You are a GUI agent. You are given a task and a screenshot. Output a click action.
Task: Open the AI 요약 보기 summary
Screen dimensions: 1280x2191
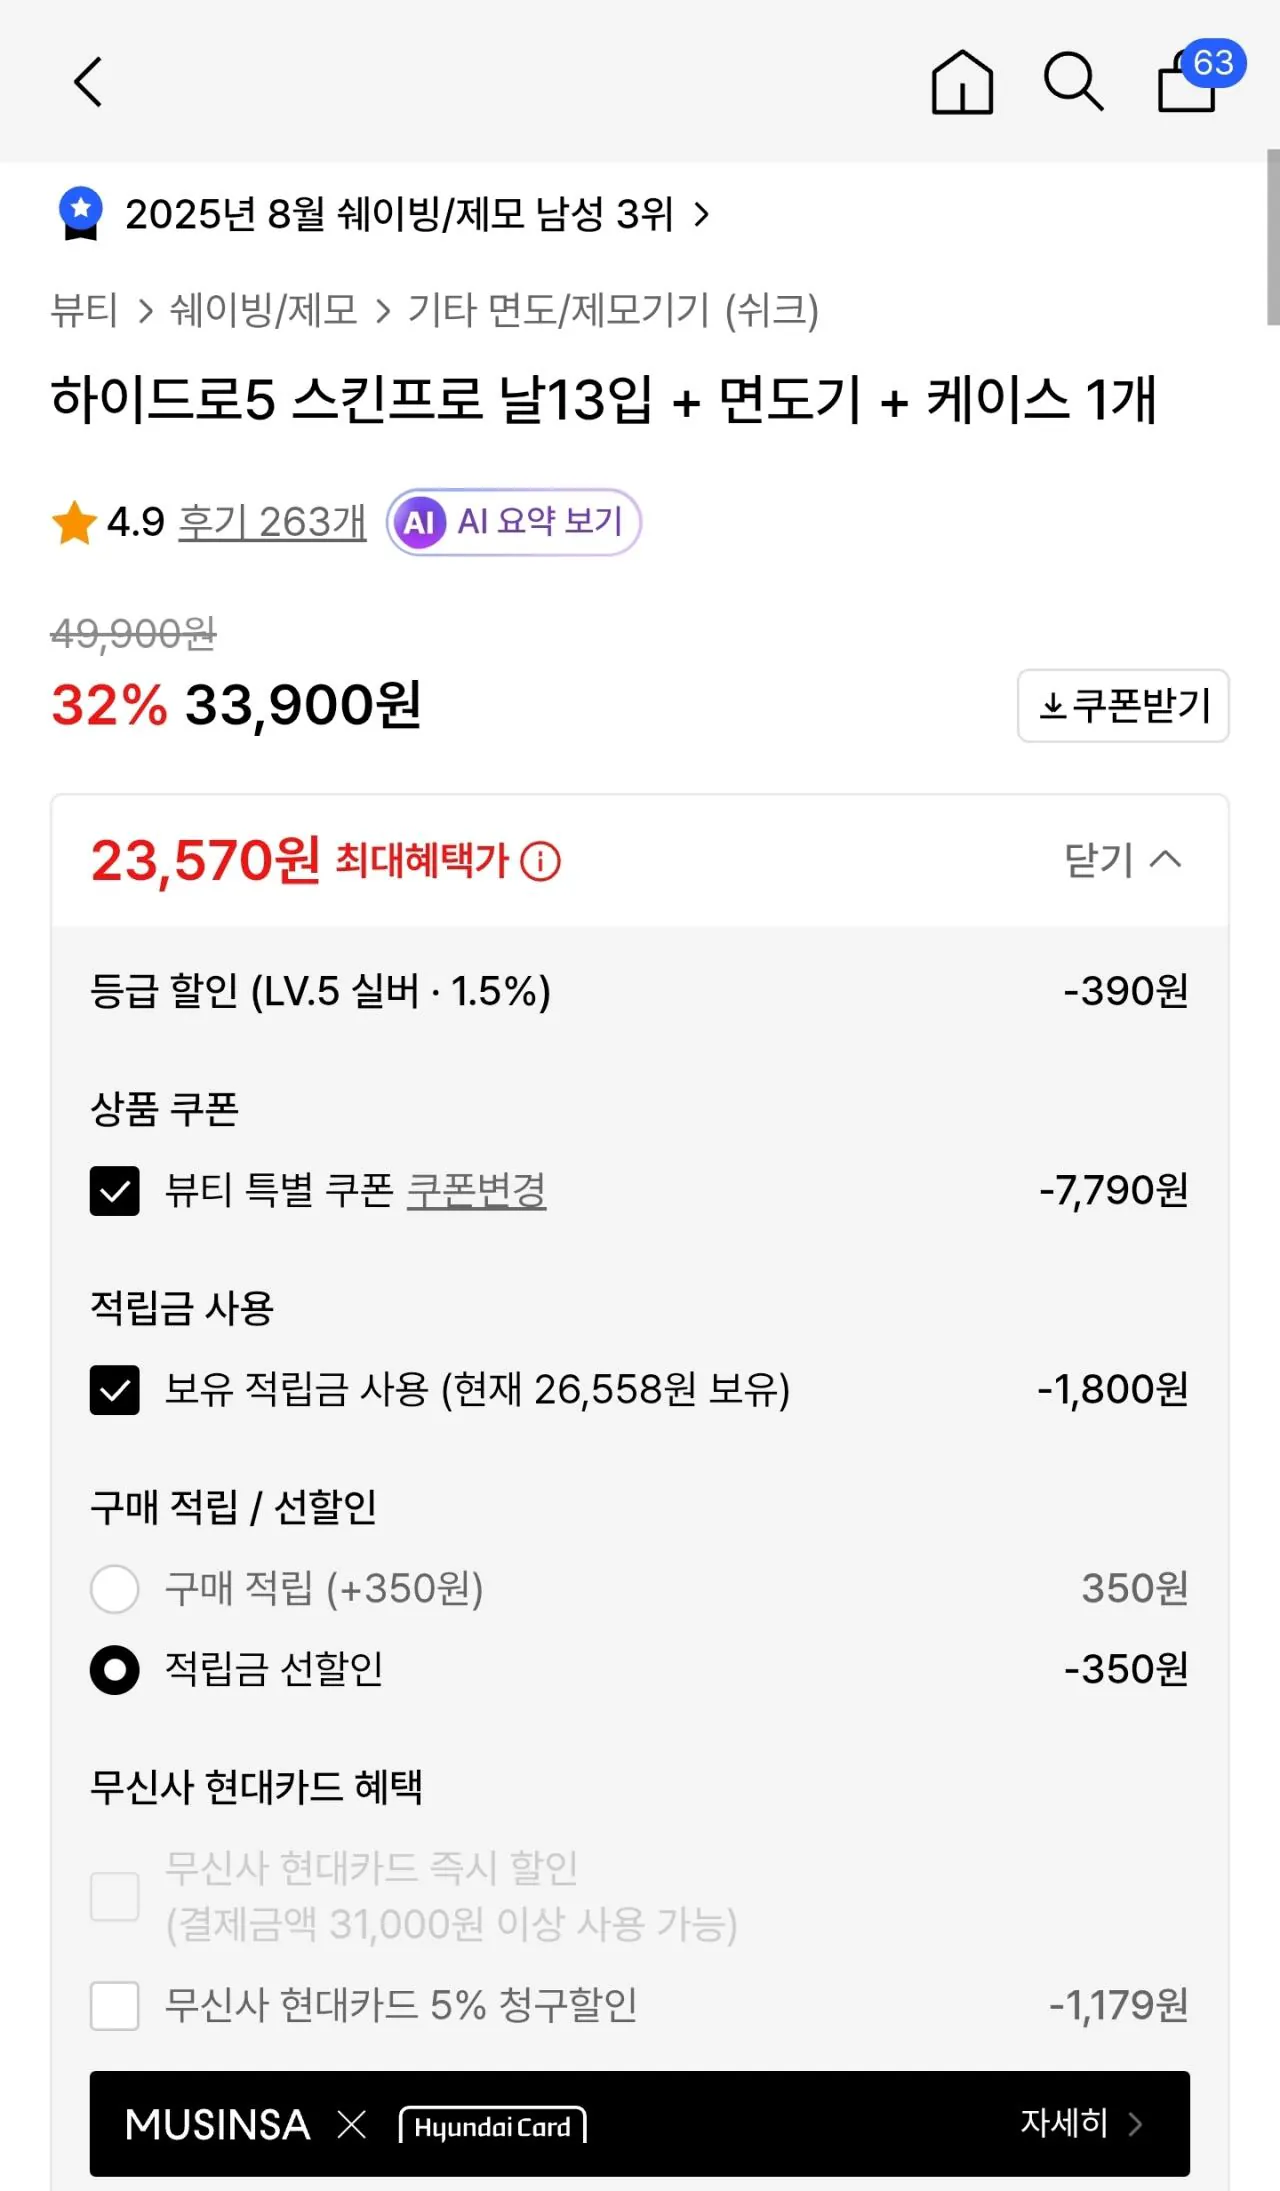514,522
